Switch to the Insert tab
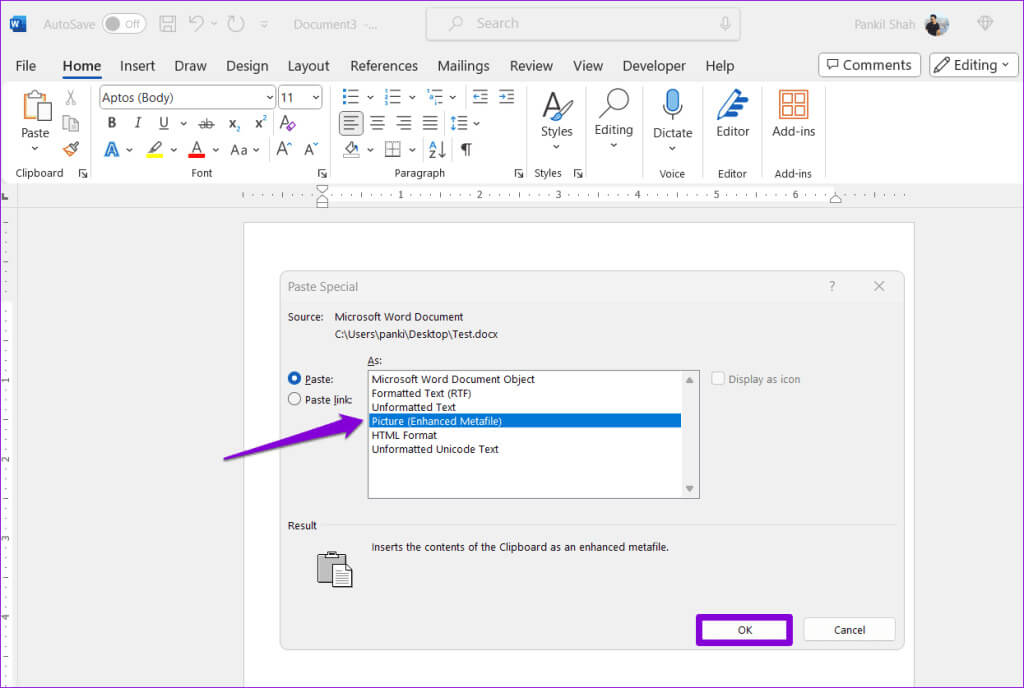 point(137,66)
